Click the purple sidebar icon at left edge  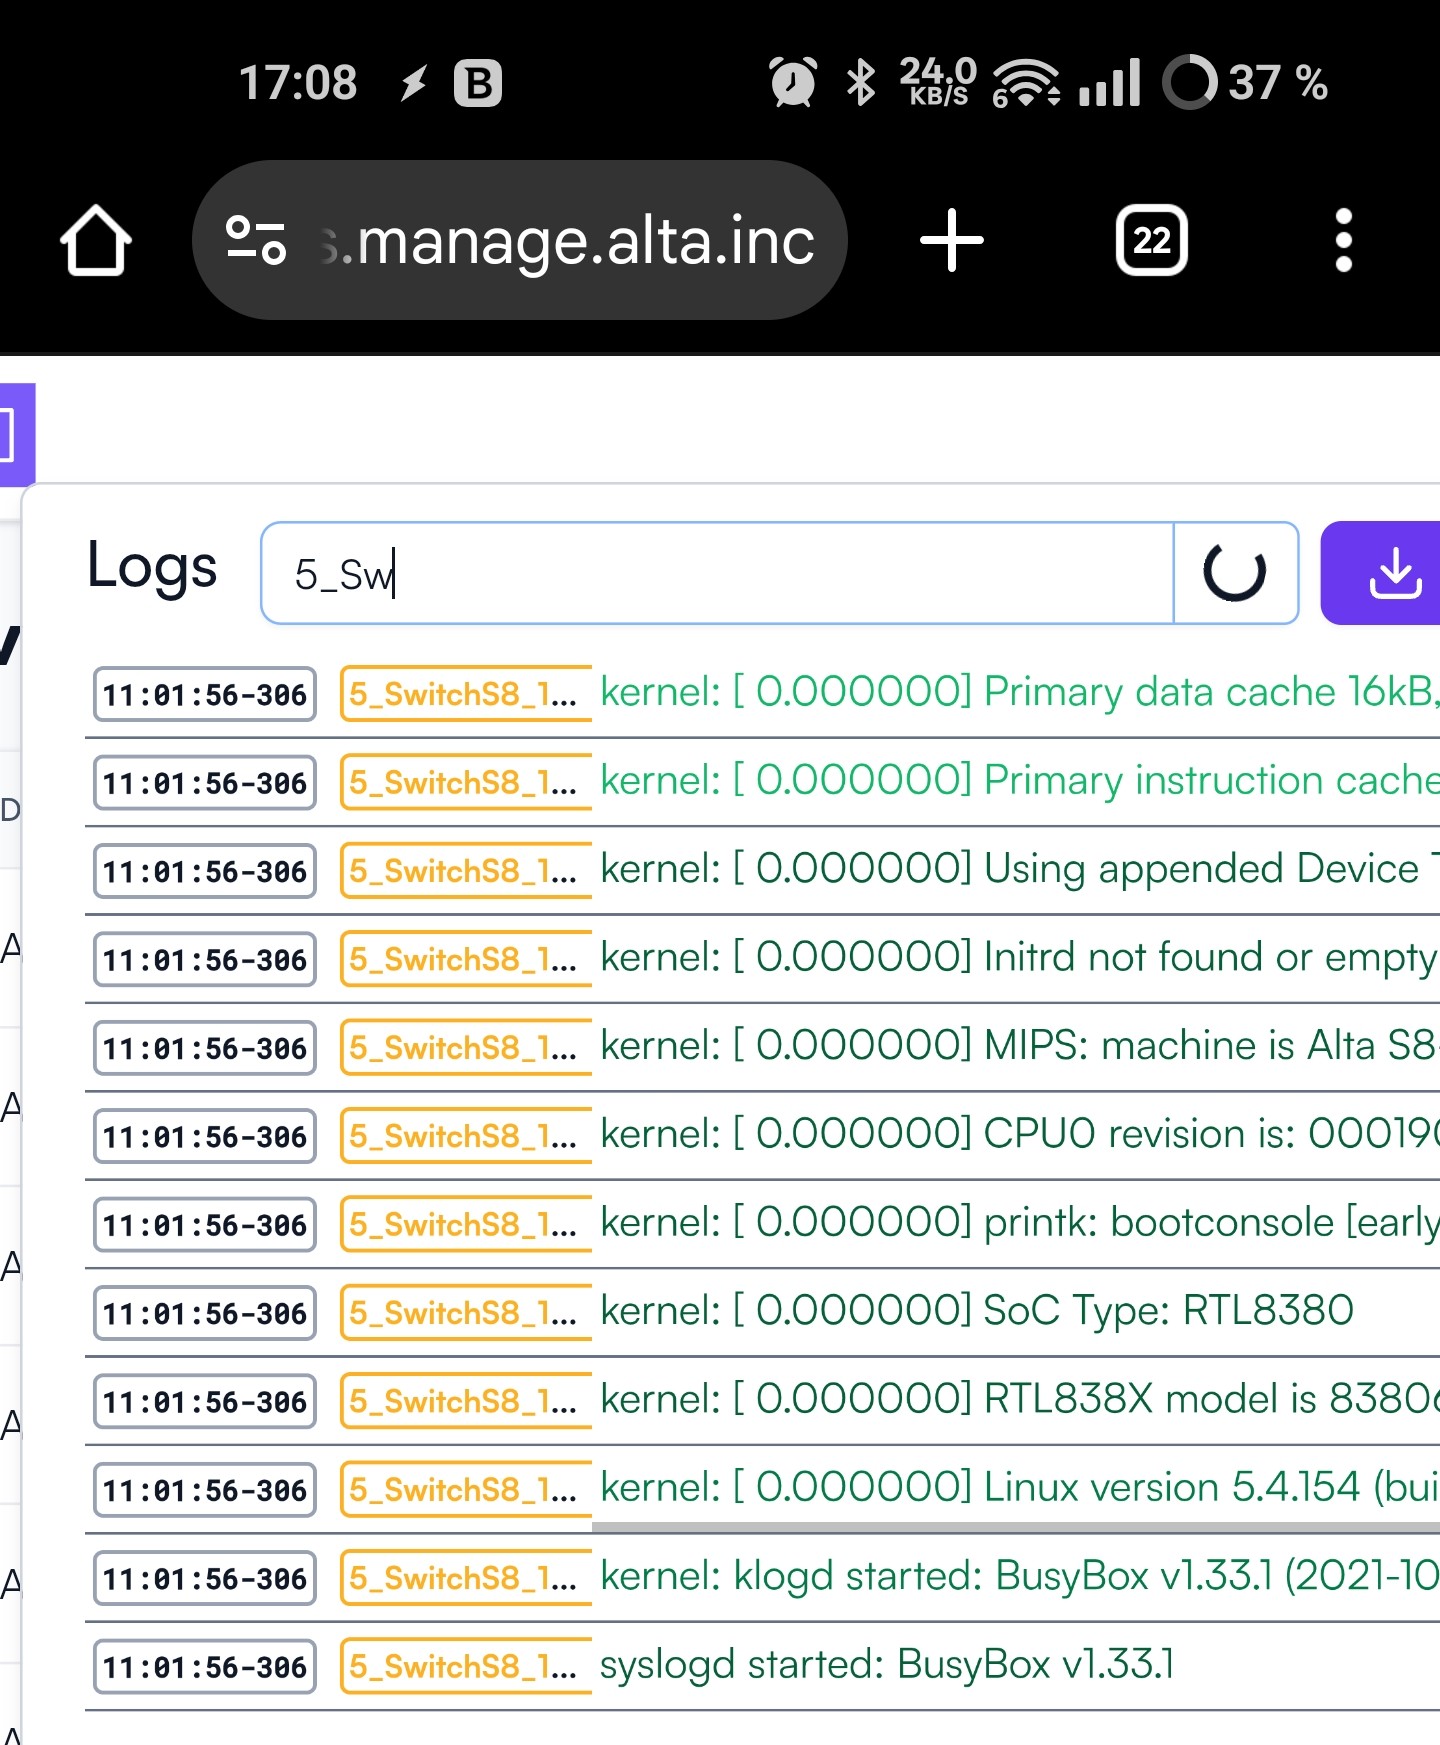pos(14,435)
